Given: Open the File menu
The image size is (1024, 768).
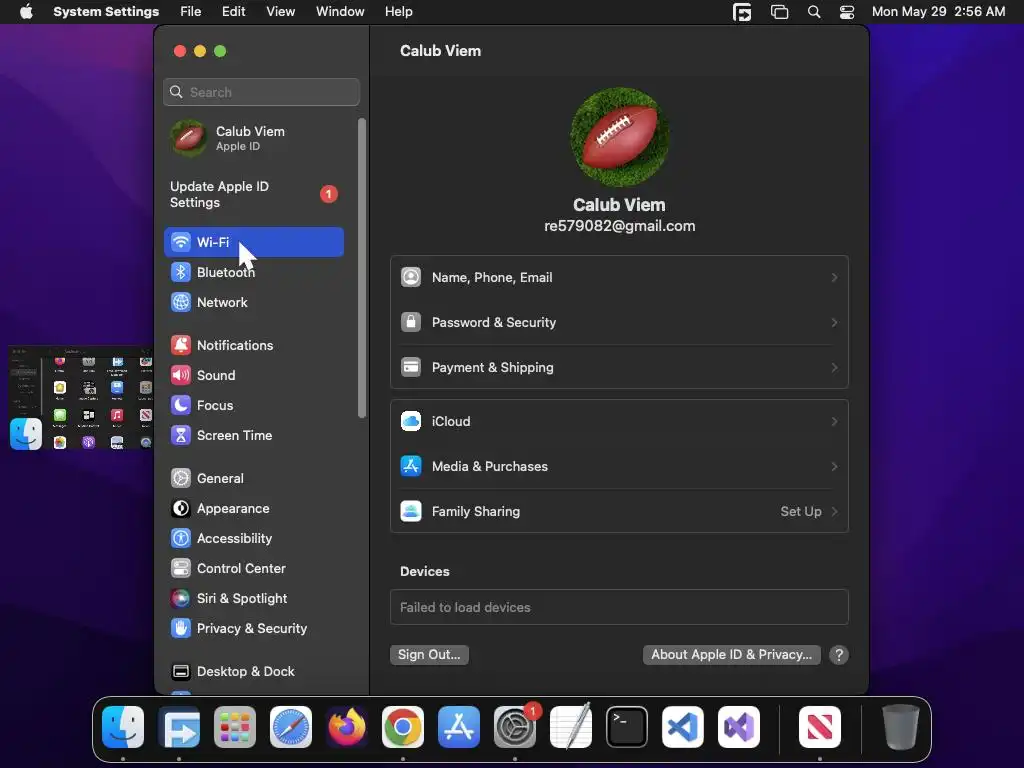Looking at the screenshot, I should tap(191, 12).
